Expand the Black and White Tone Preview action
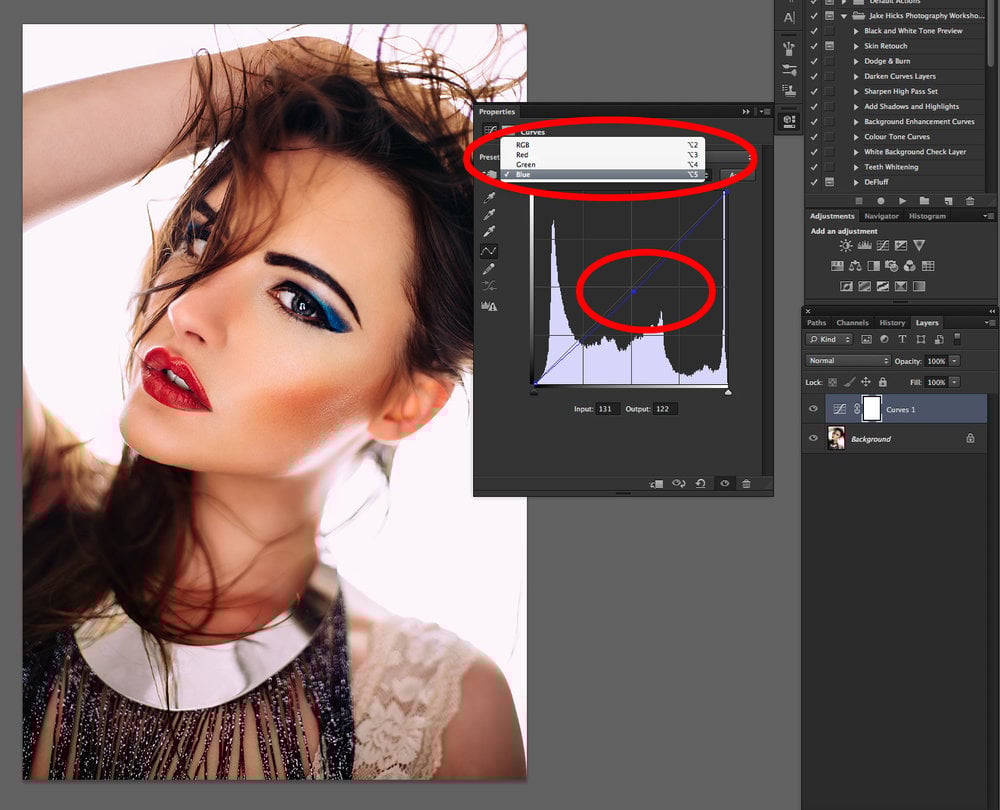 [x=856, y=31]
